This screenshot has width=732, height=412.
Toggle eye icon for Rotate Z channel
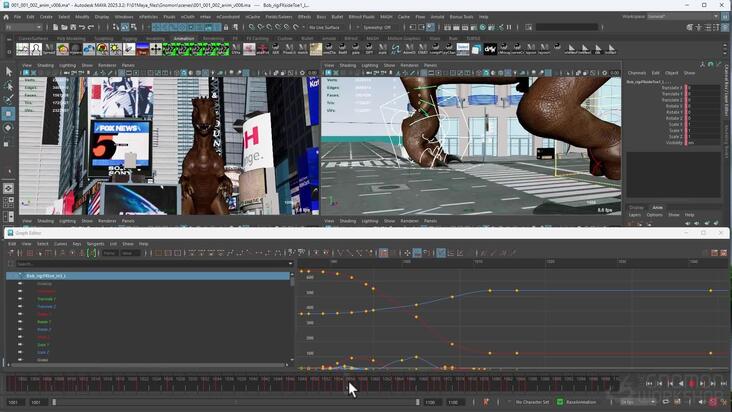pos(20,329)
